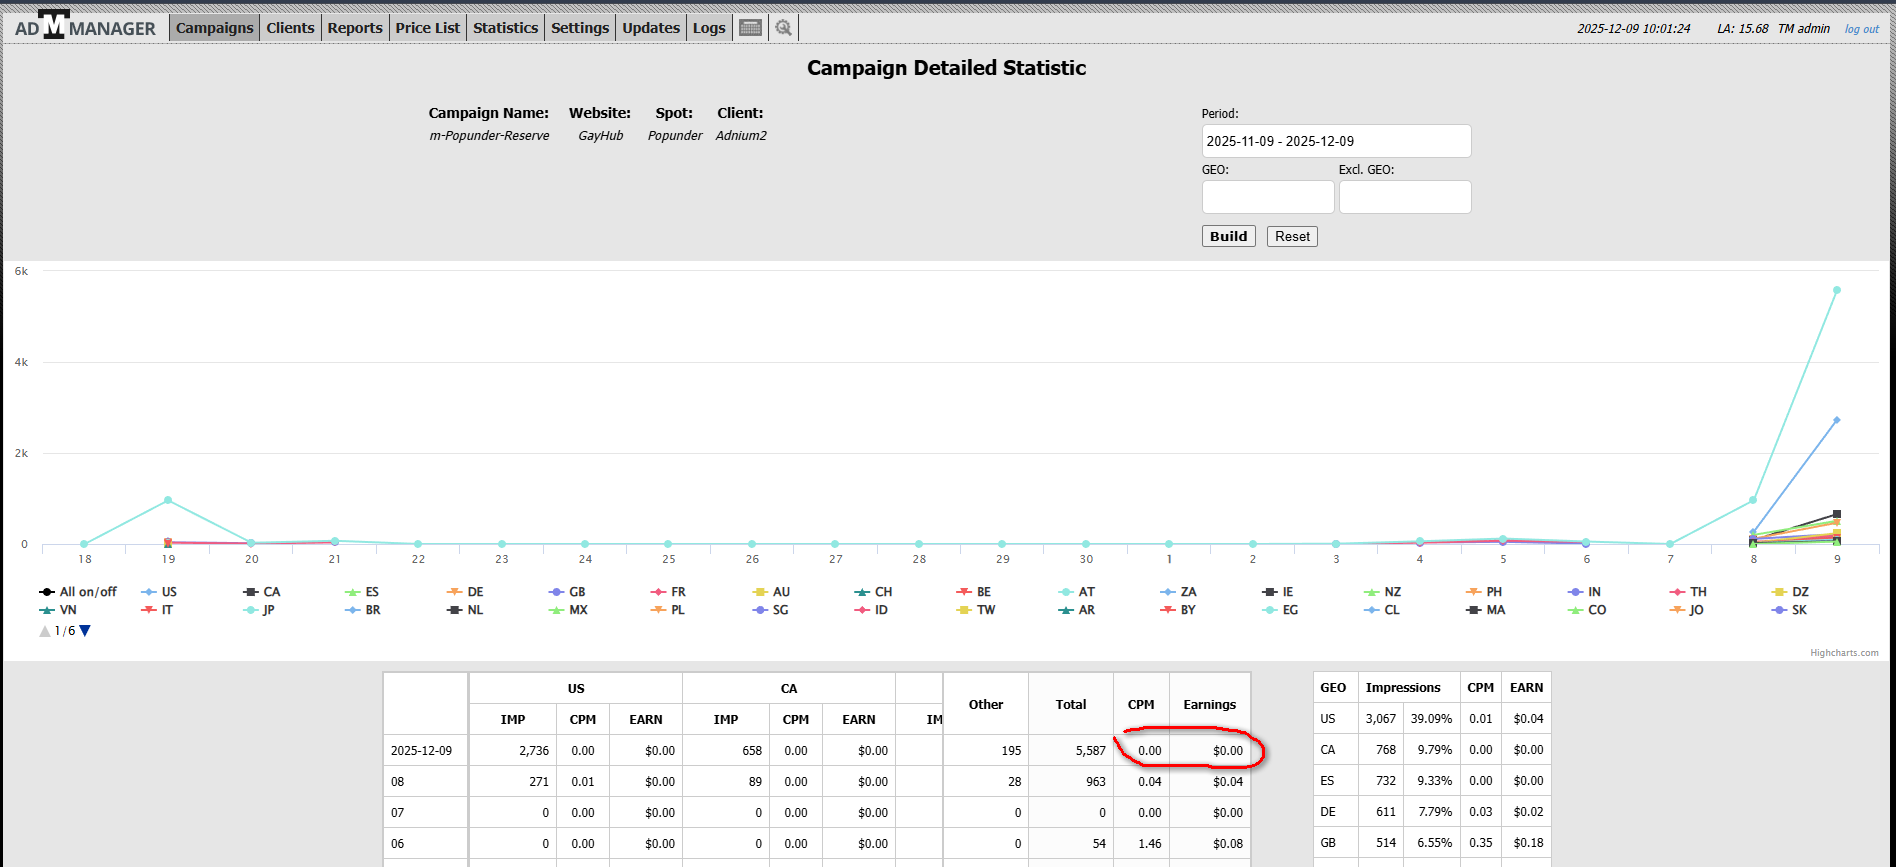Toggle All on/off in the chart legend
1896x867 pixels.
[x=79, y=592]
